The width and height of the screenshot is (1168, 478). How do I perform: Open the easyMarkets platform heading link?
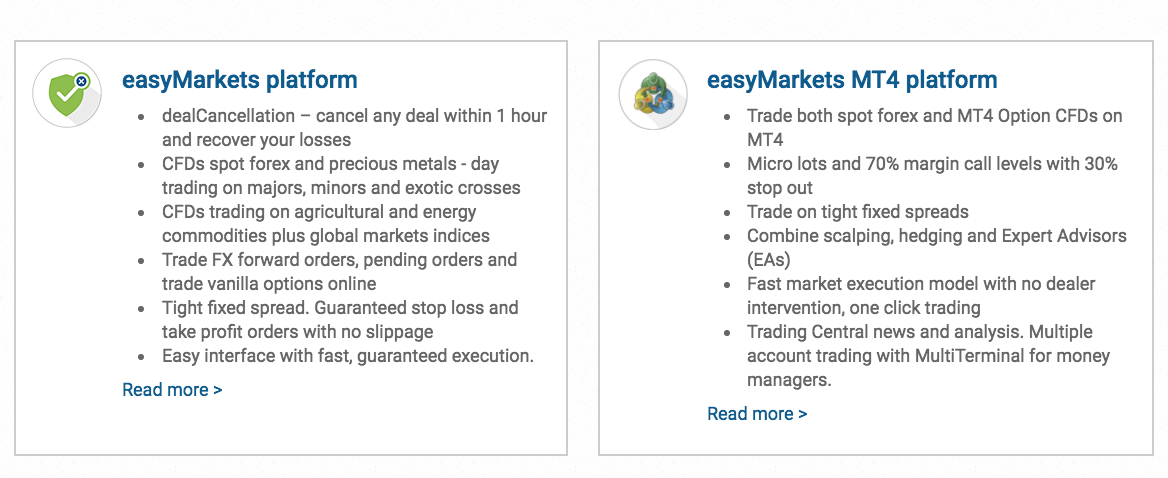pyautogui.click(x=240, y=80)
